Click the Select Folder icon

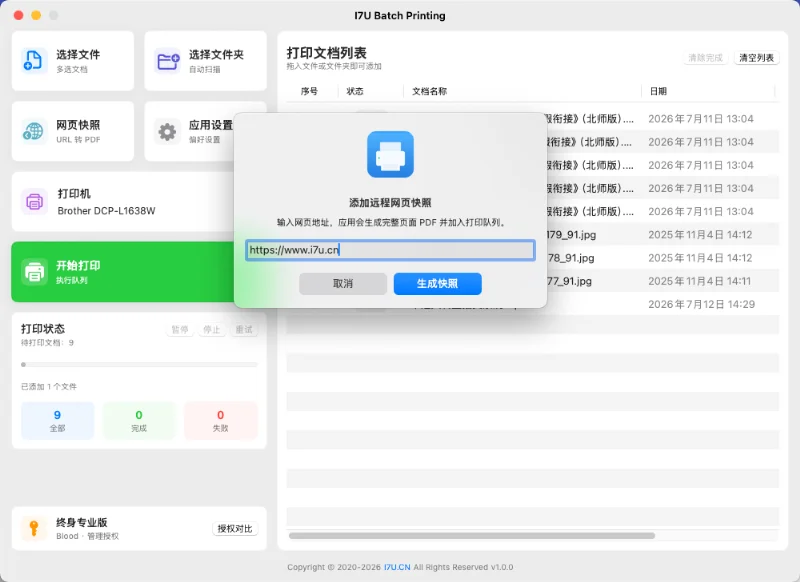point(167,61)
